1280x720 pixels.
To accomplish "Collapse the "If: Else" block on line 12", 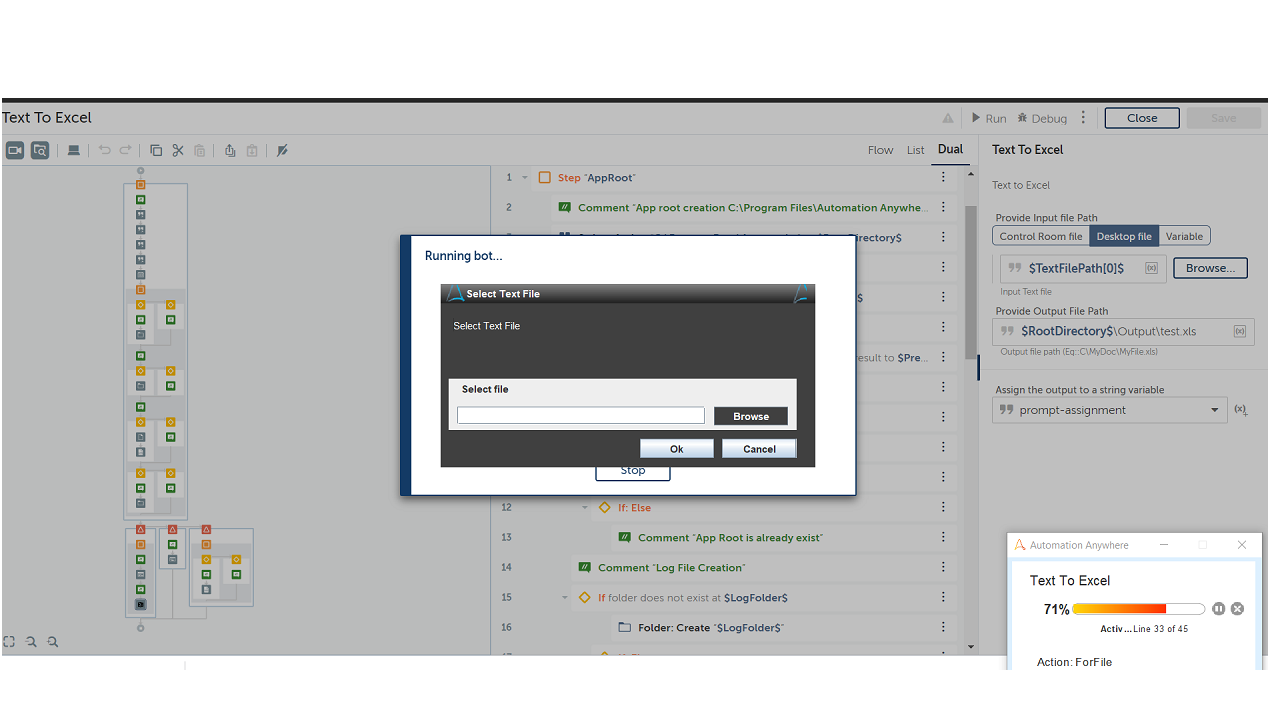I will (585, 508).
